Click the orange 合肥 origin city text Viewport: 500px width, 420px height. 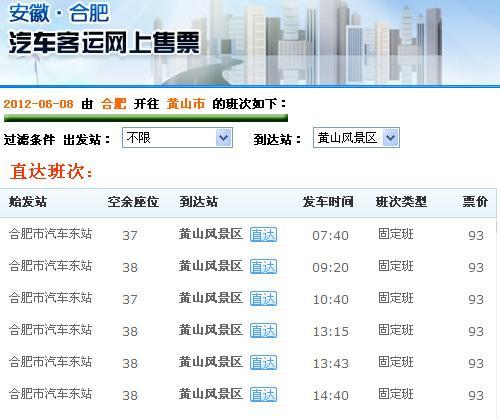coord(114,104)
